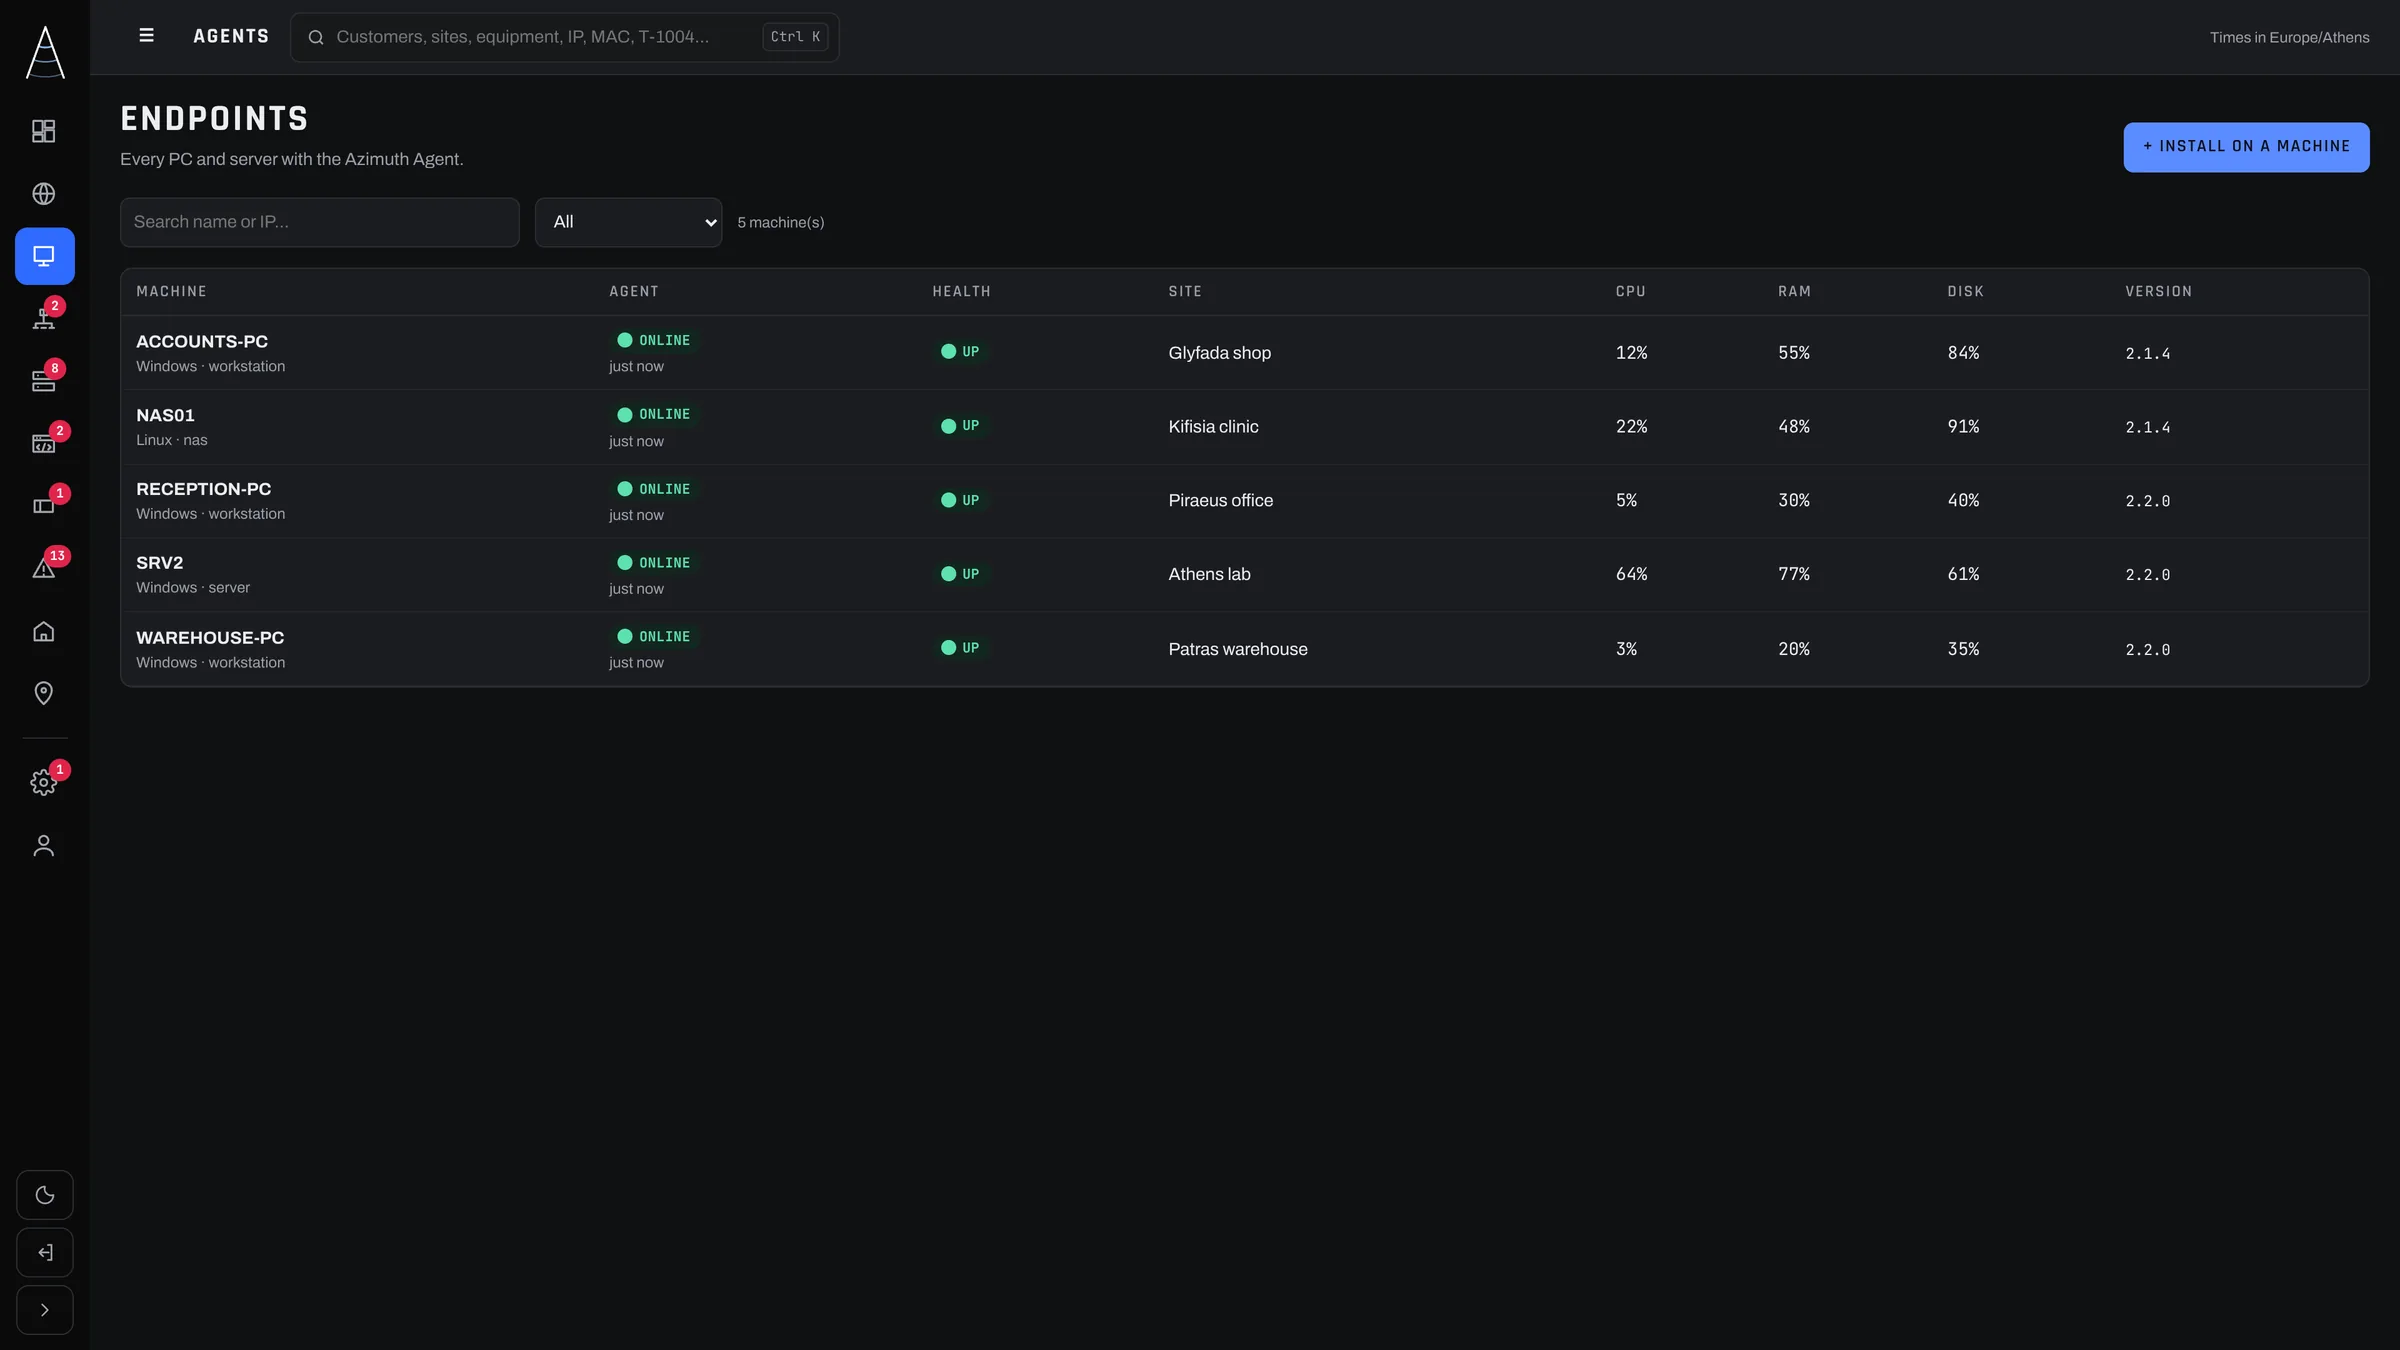
Task: Click the Glyfada shop site cell
Action: [x=1219, y=353]
